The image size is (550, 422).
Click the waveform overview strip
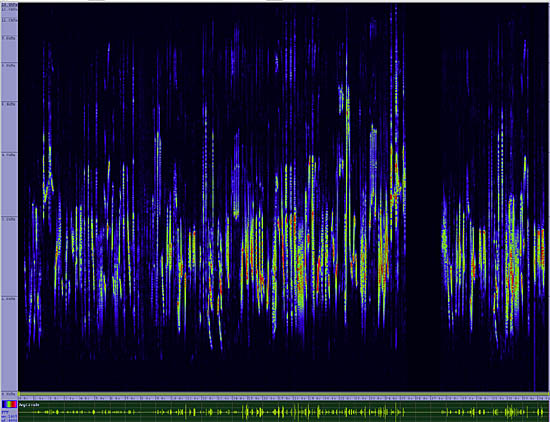284,411
